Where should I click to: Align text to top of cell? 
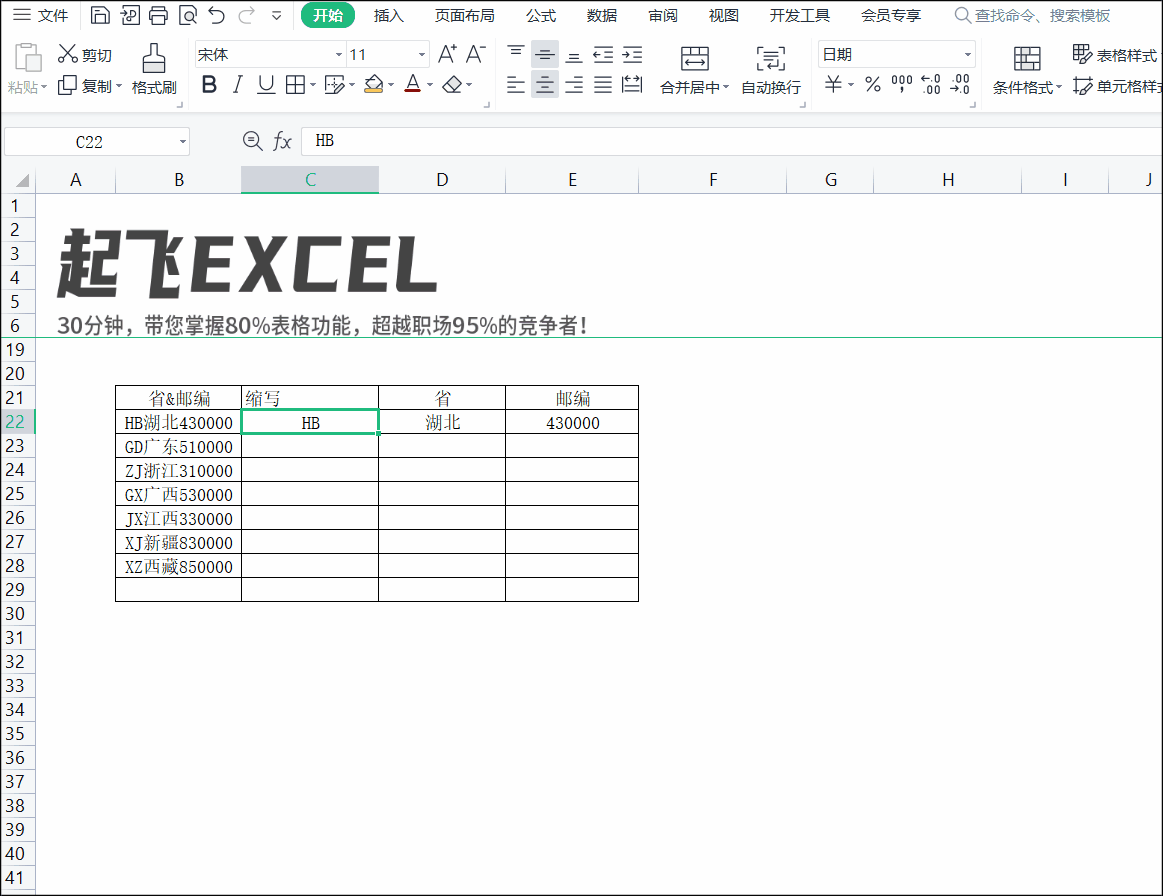(x=515, y=54)
